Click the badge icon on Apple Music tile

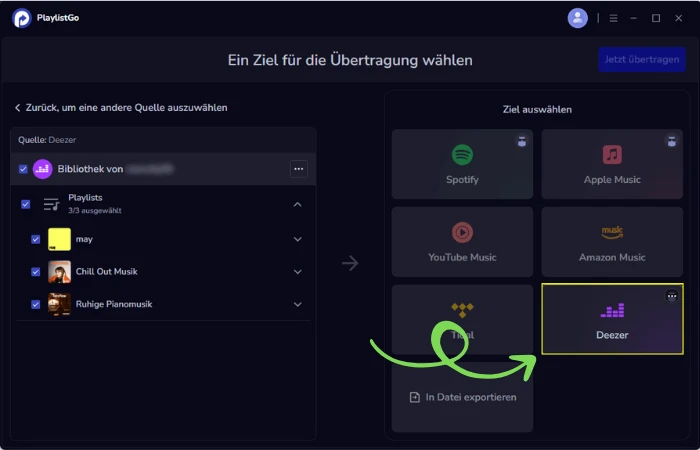click(672, 142)
